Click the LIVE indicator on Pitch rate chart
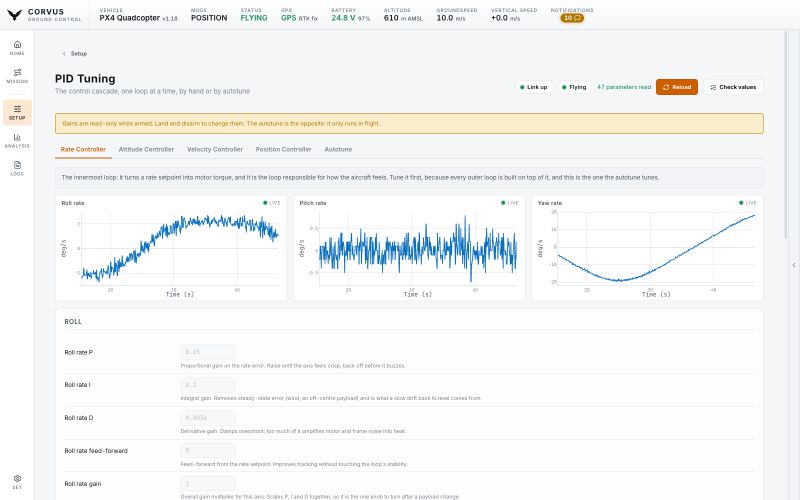Viewport: 800px width, 500px height. click(x=510, y=203)
